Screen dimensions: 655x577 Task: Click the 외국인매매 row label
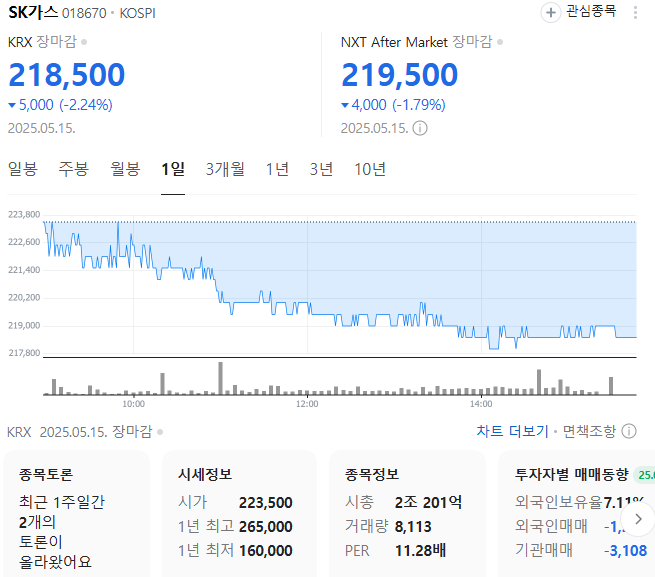551,526
